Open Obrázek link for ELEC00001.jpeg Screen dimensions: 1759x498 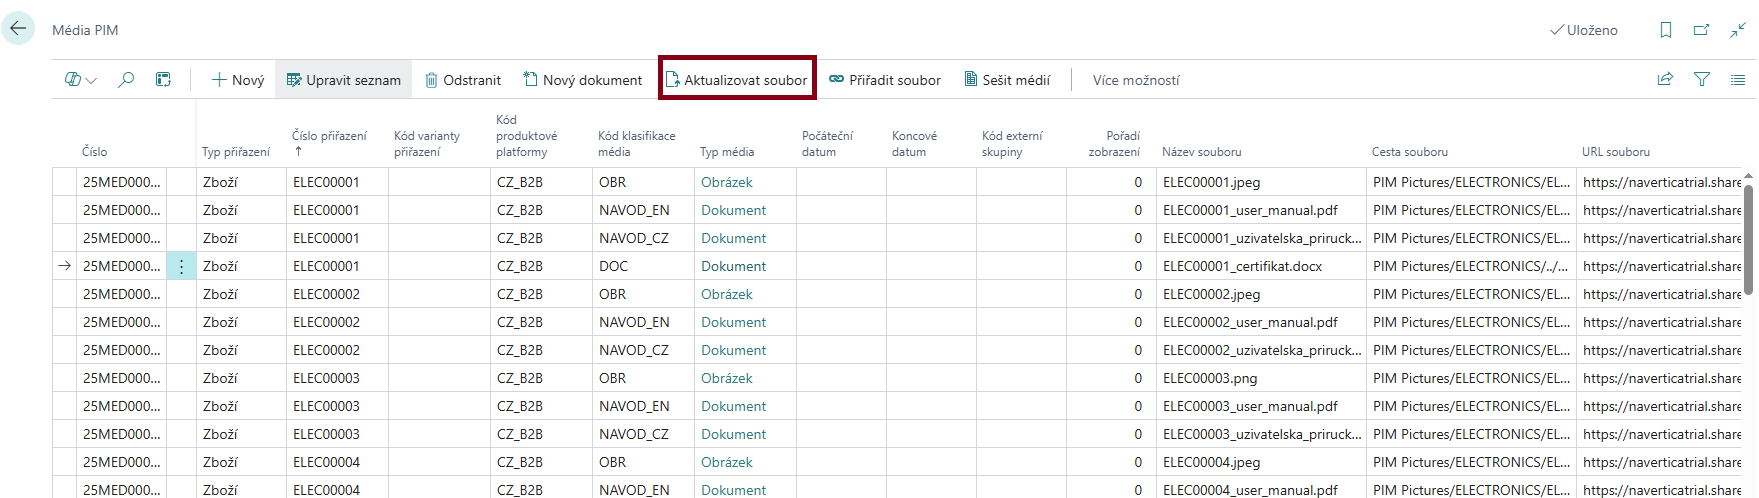pos(726,182)
